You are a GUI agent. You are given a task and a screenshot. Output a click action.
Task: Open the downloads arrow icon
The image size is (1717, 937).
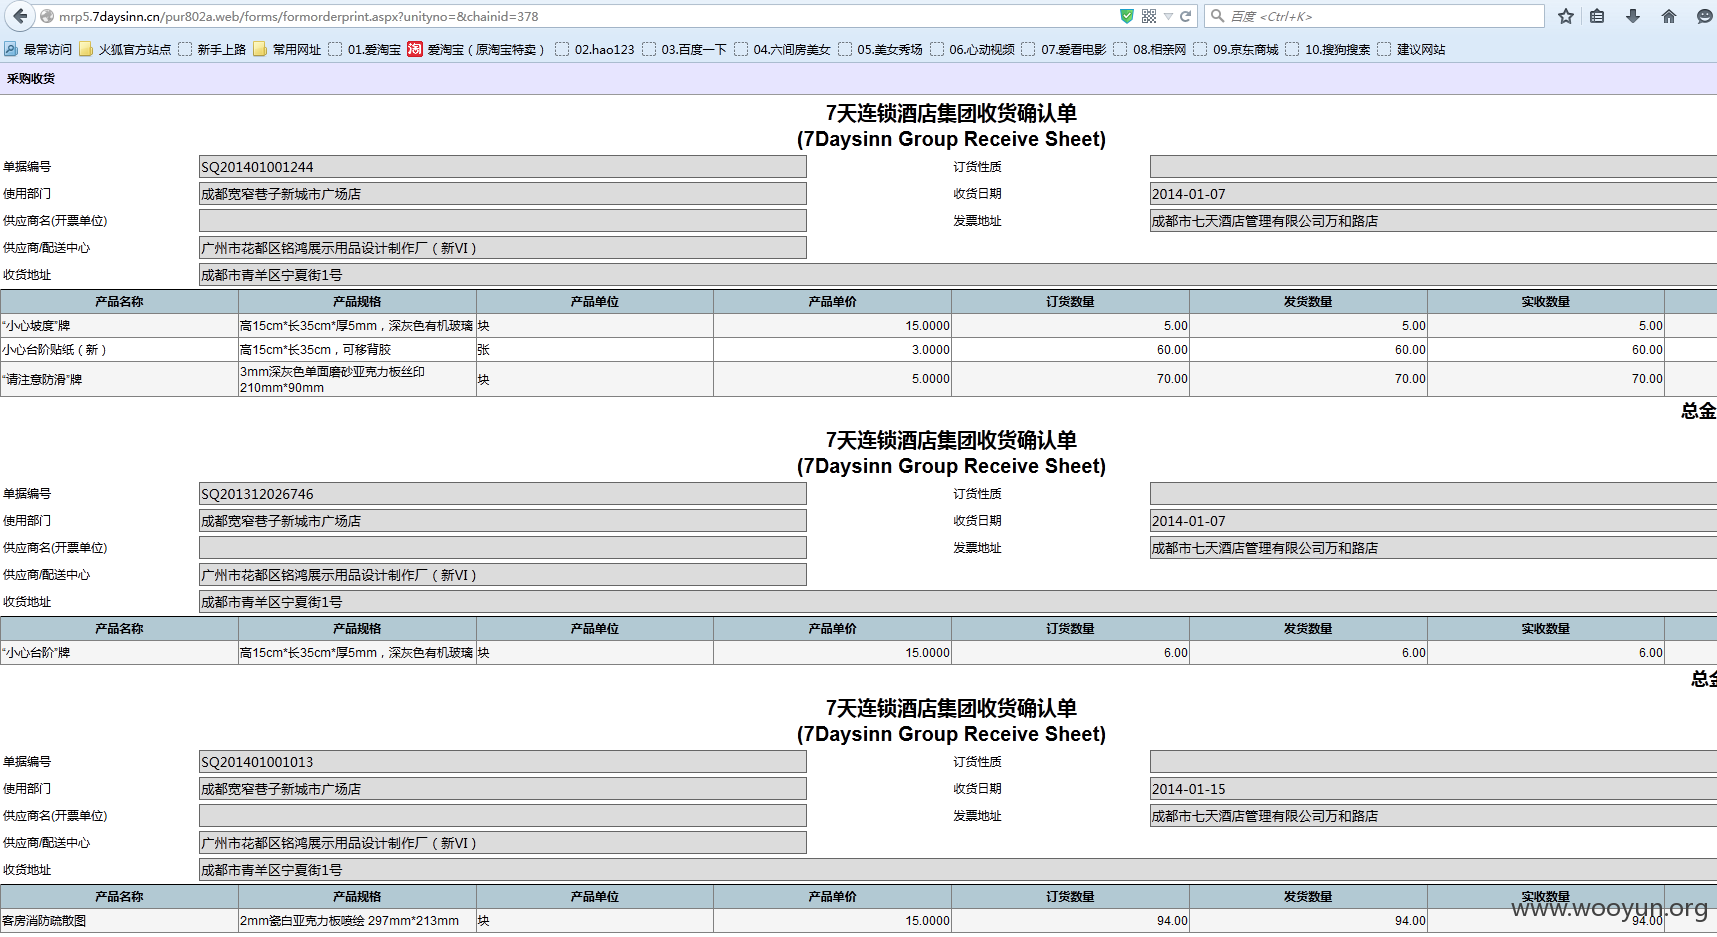click(x=1633, y=16)
